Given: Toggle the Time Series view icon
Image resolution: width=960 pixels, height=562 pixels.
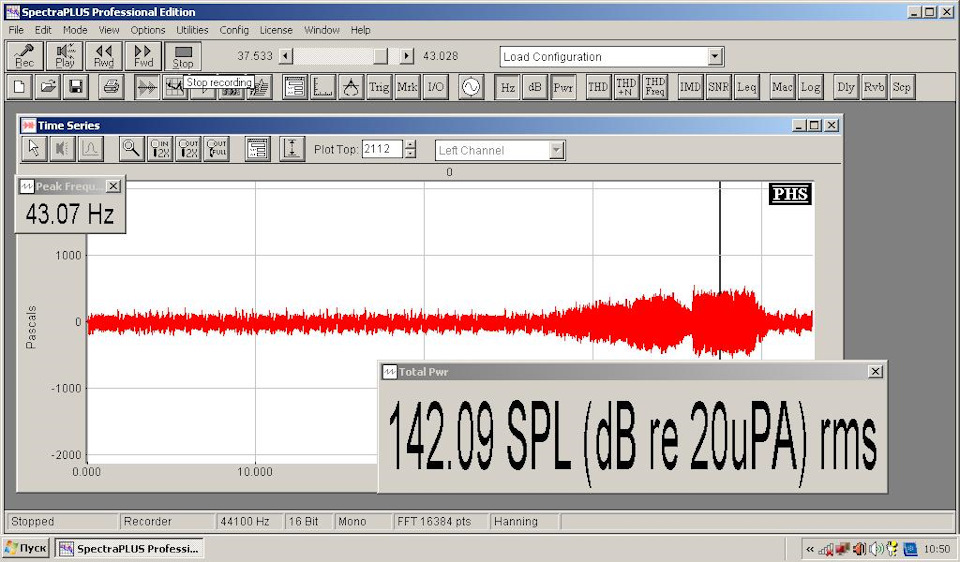Looking at the screenshot, I should coord(147,87).
